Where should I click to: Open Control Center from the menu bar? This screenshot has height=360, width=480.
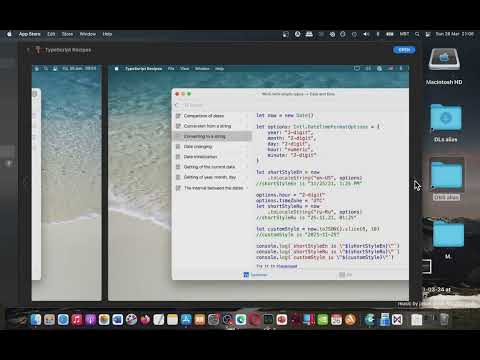point(428,34)
